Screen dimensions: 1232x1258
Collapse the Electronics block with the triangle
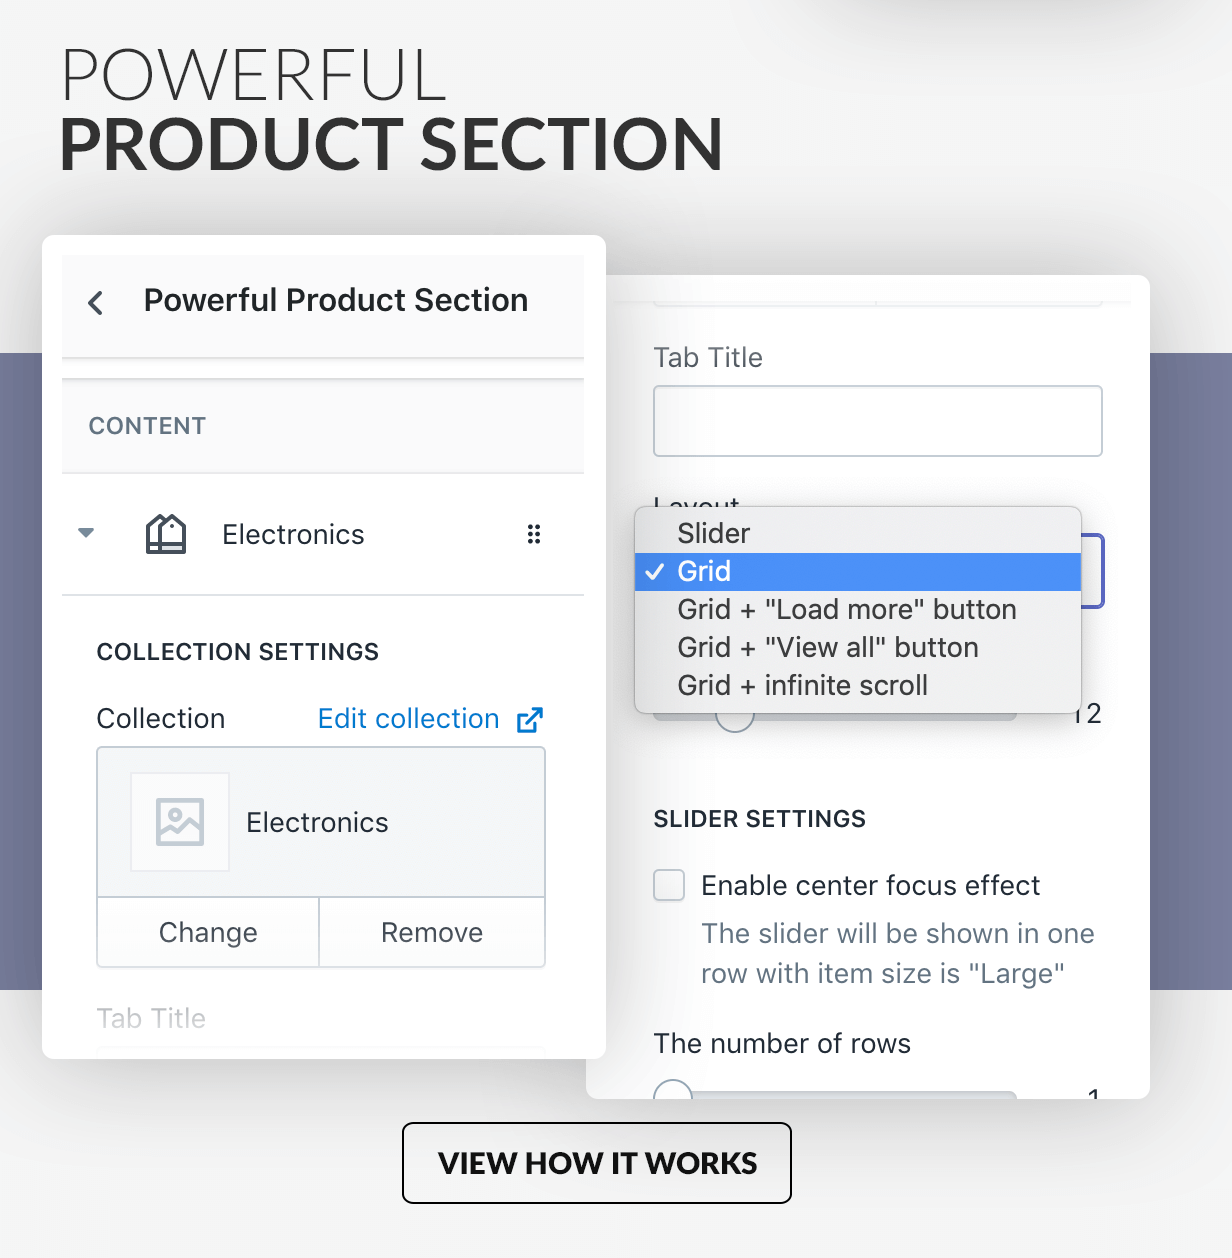[86, 533]
